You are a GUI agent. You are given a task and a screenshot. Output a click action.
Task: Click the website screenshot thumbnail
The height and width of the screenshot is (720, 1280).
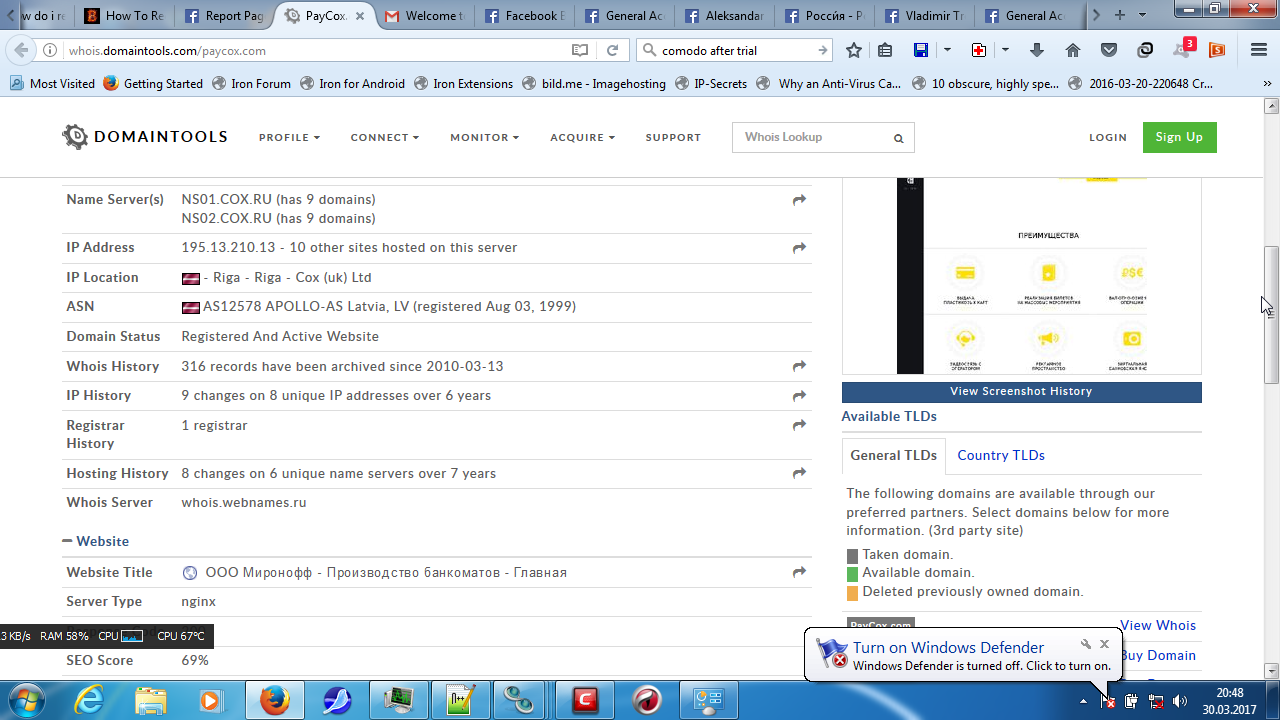[x=1021, y=276]
